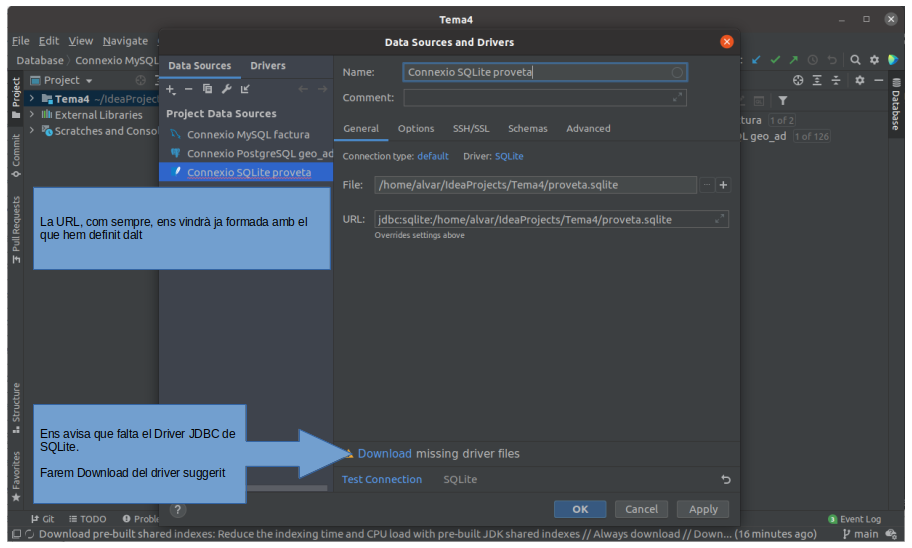Expand External Libraries tree node
Image resolution: width=912 pixels, height=548 pixels.
point(32,115)
